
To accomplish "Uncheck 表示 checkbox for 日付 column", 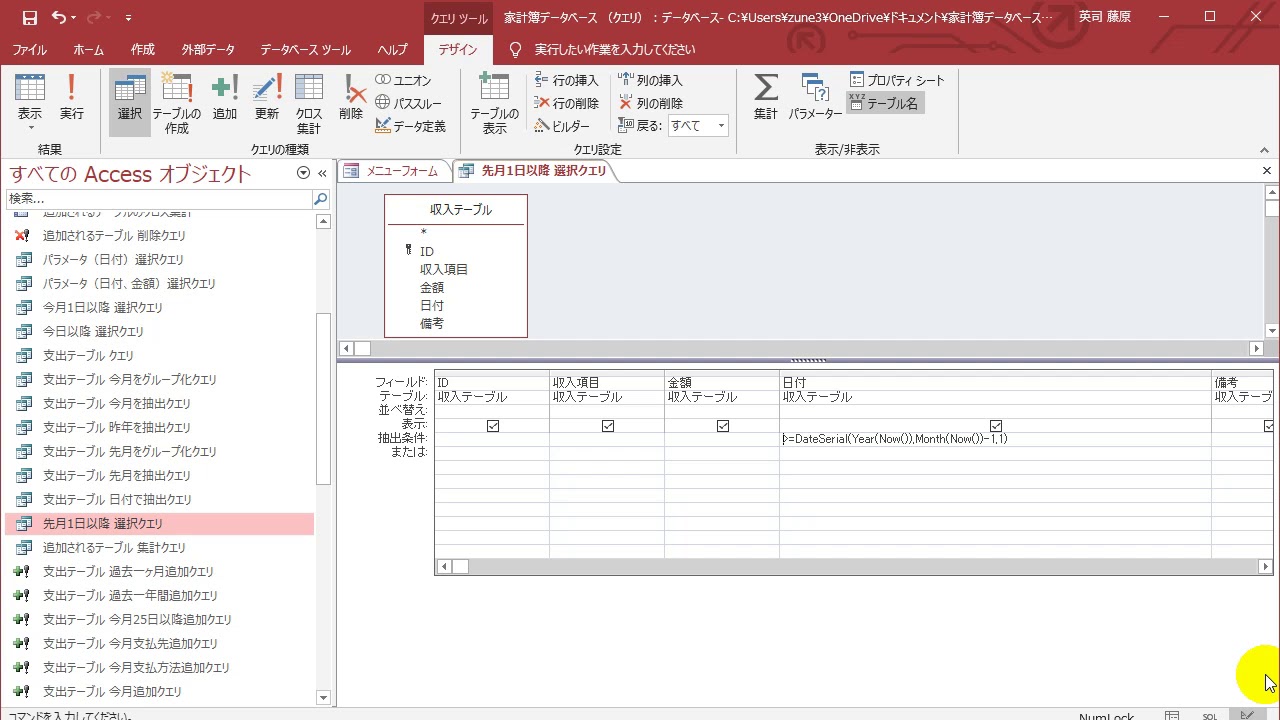I will point(996,426).
